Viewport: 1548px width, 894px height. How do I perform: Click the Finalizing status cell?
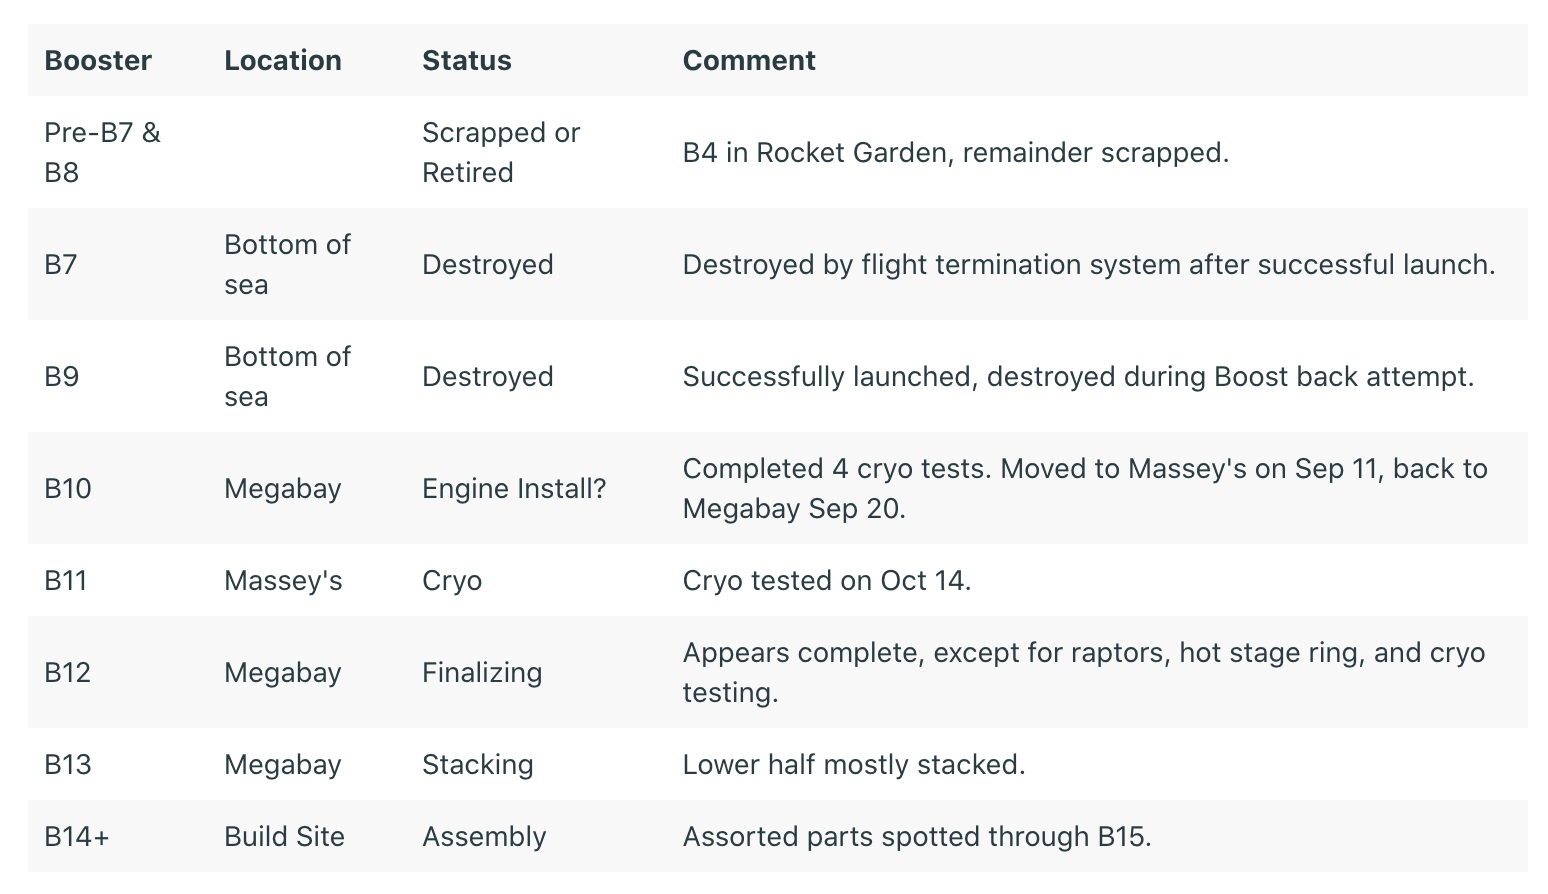(482, 673)
